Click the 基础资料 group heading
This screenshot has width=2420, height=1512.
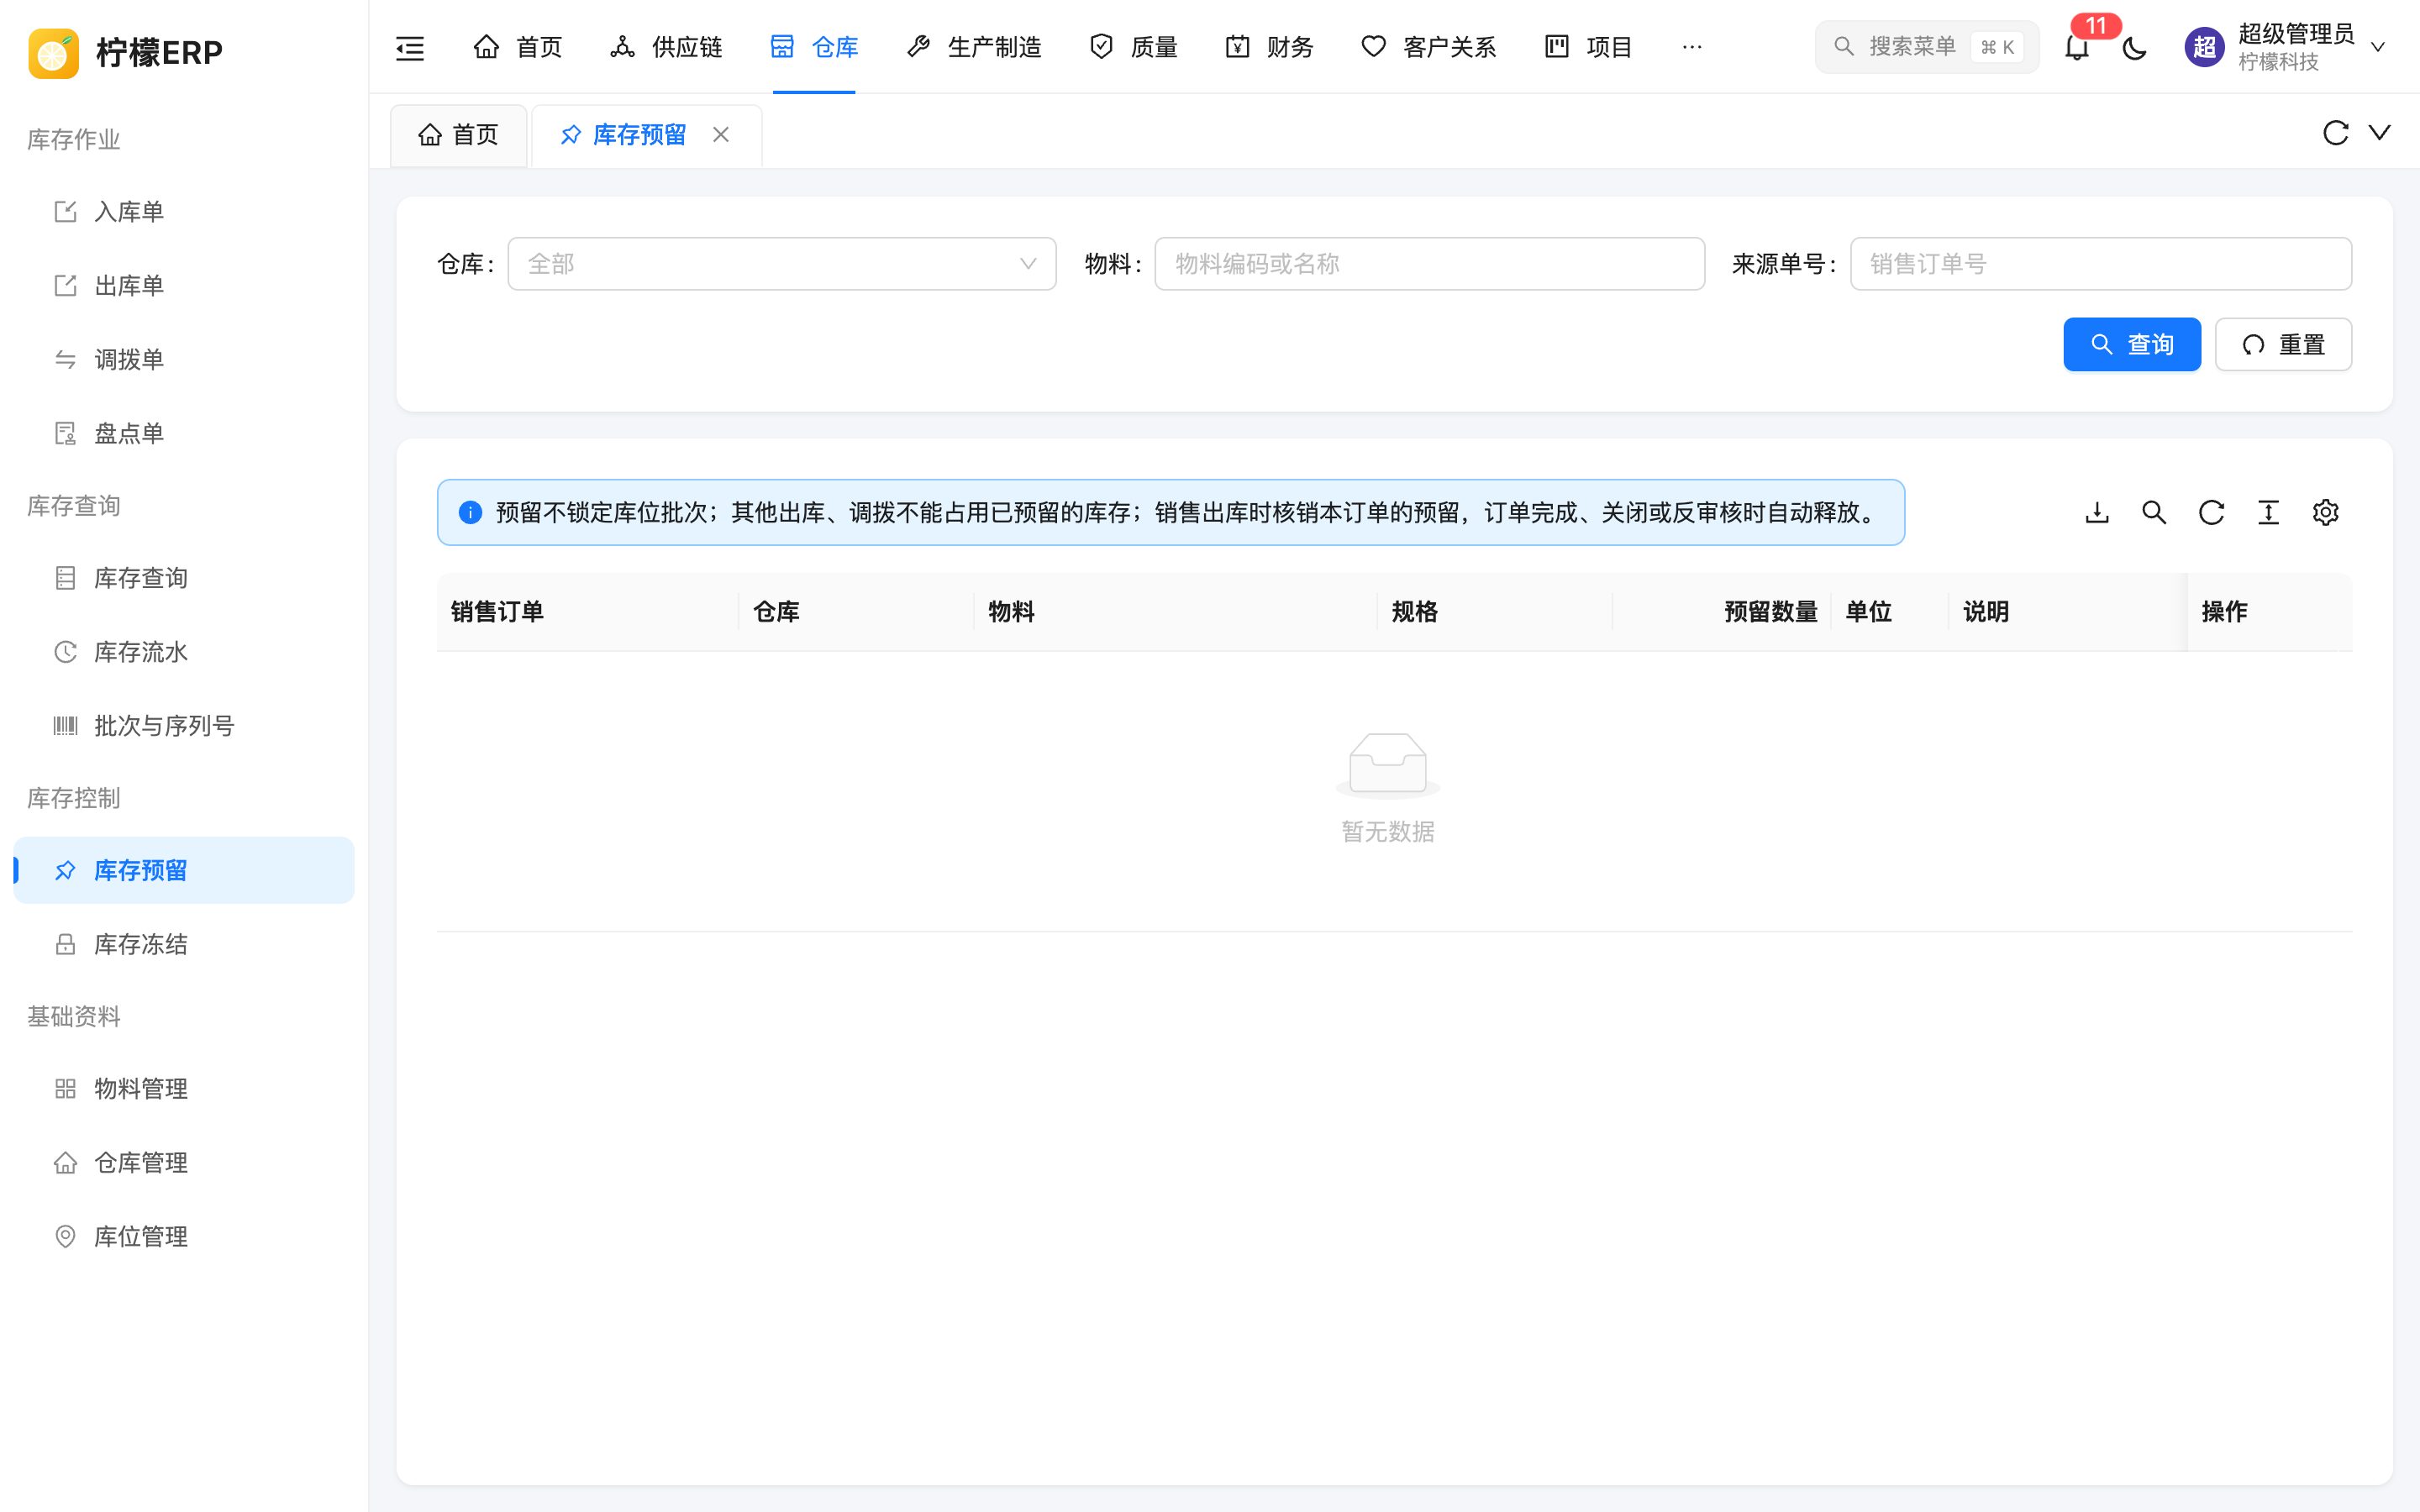74,1016
